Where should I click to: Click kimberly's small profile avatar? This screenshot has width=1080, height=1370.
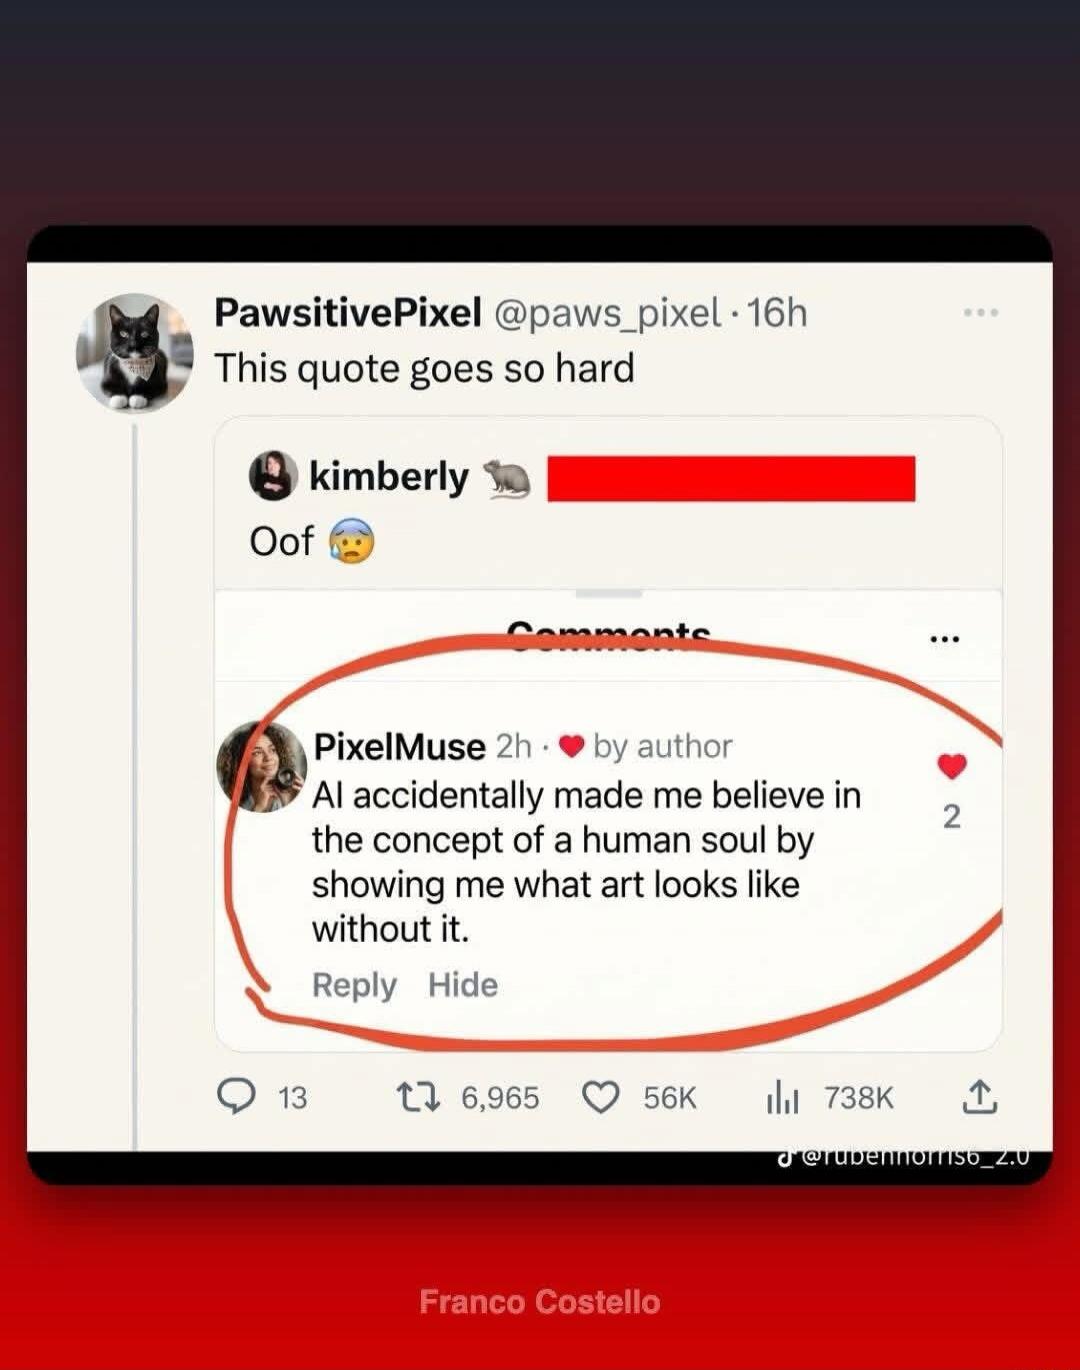[273, 475]
